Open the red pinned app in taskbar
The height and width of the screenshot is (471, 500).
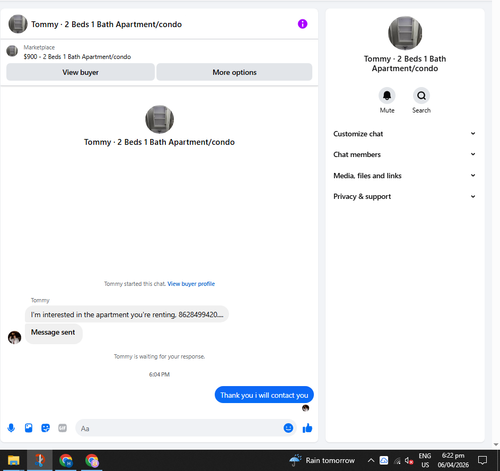(x=40, y=460)
